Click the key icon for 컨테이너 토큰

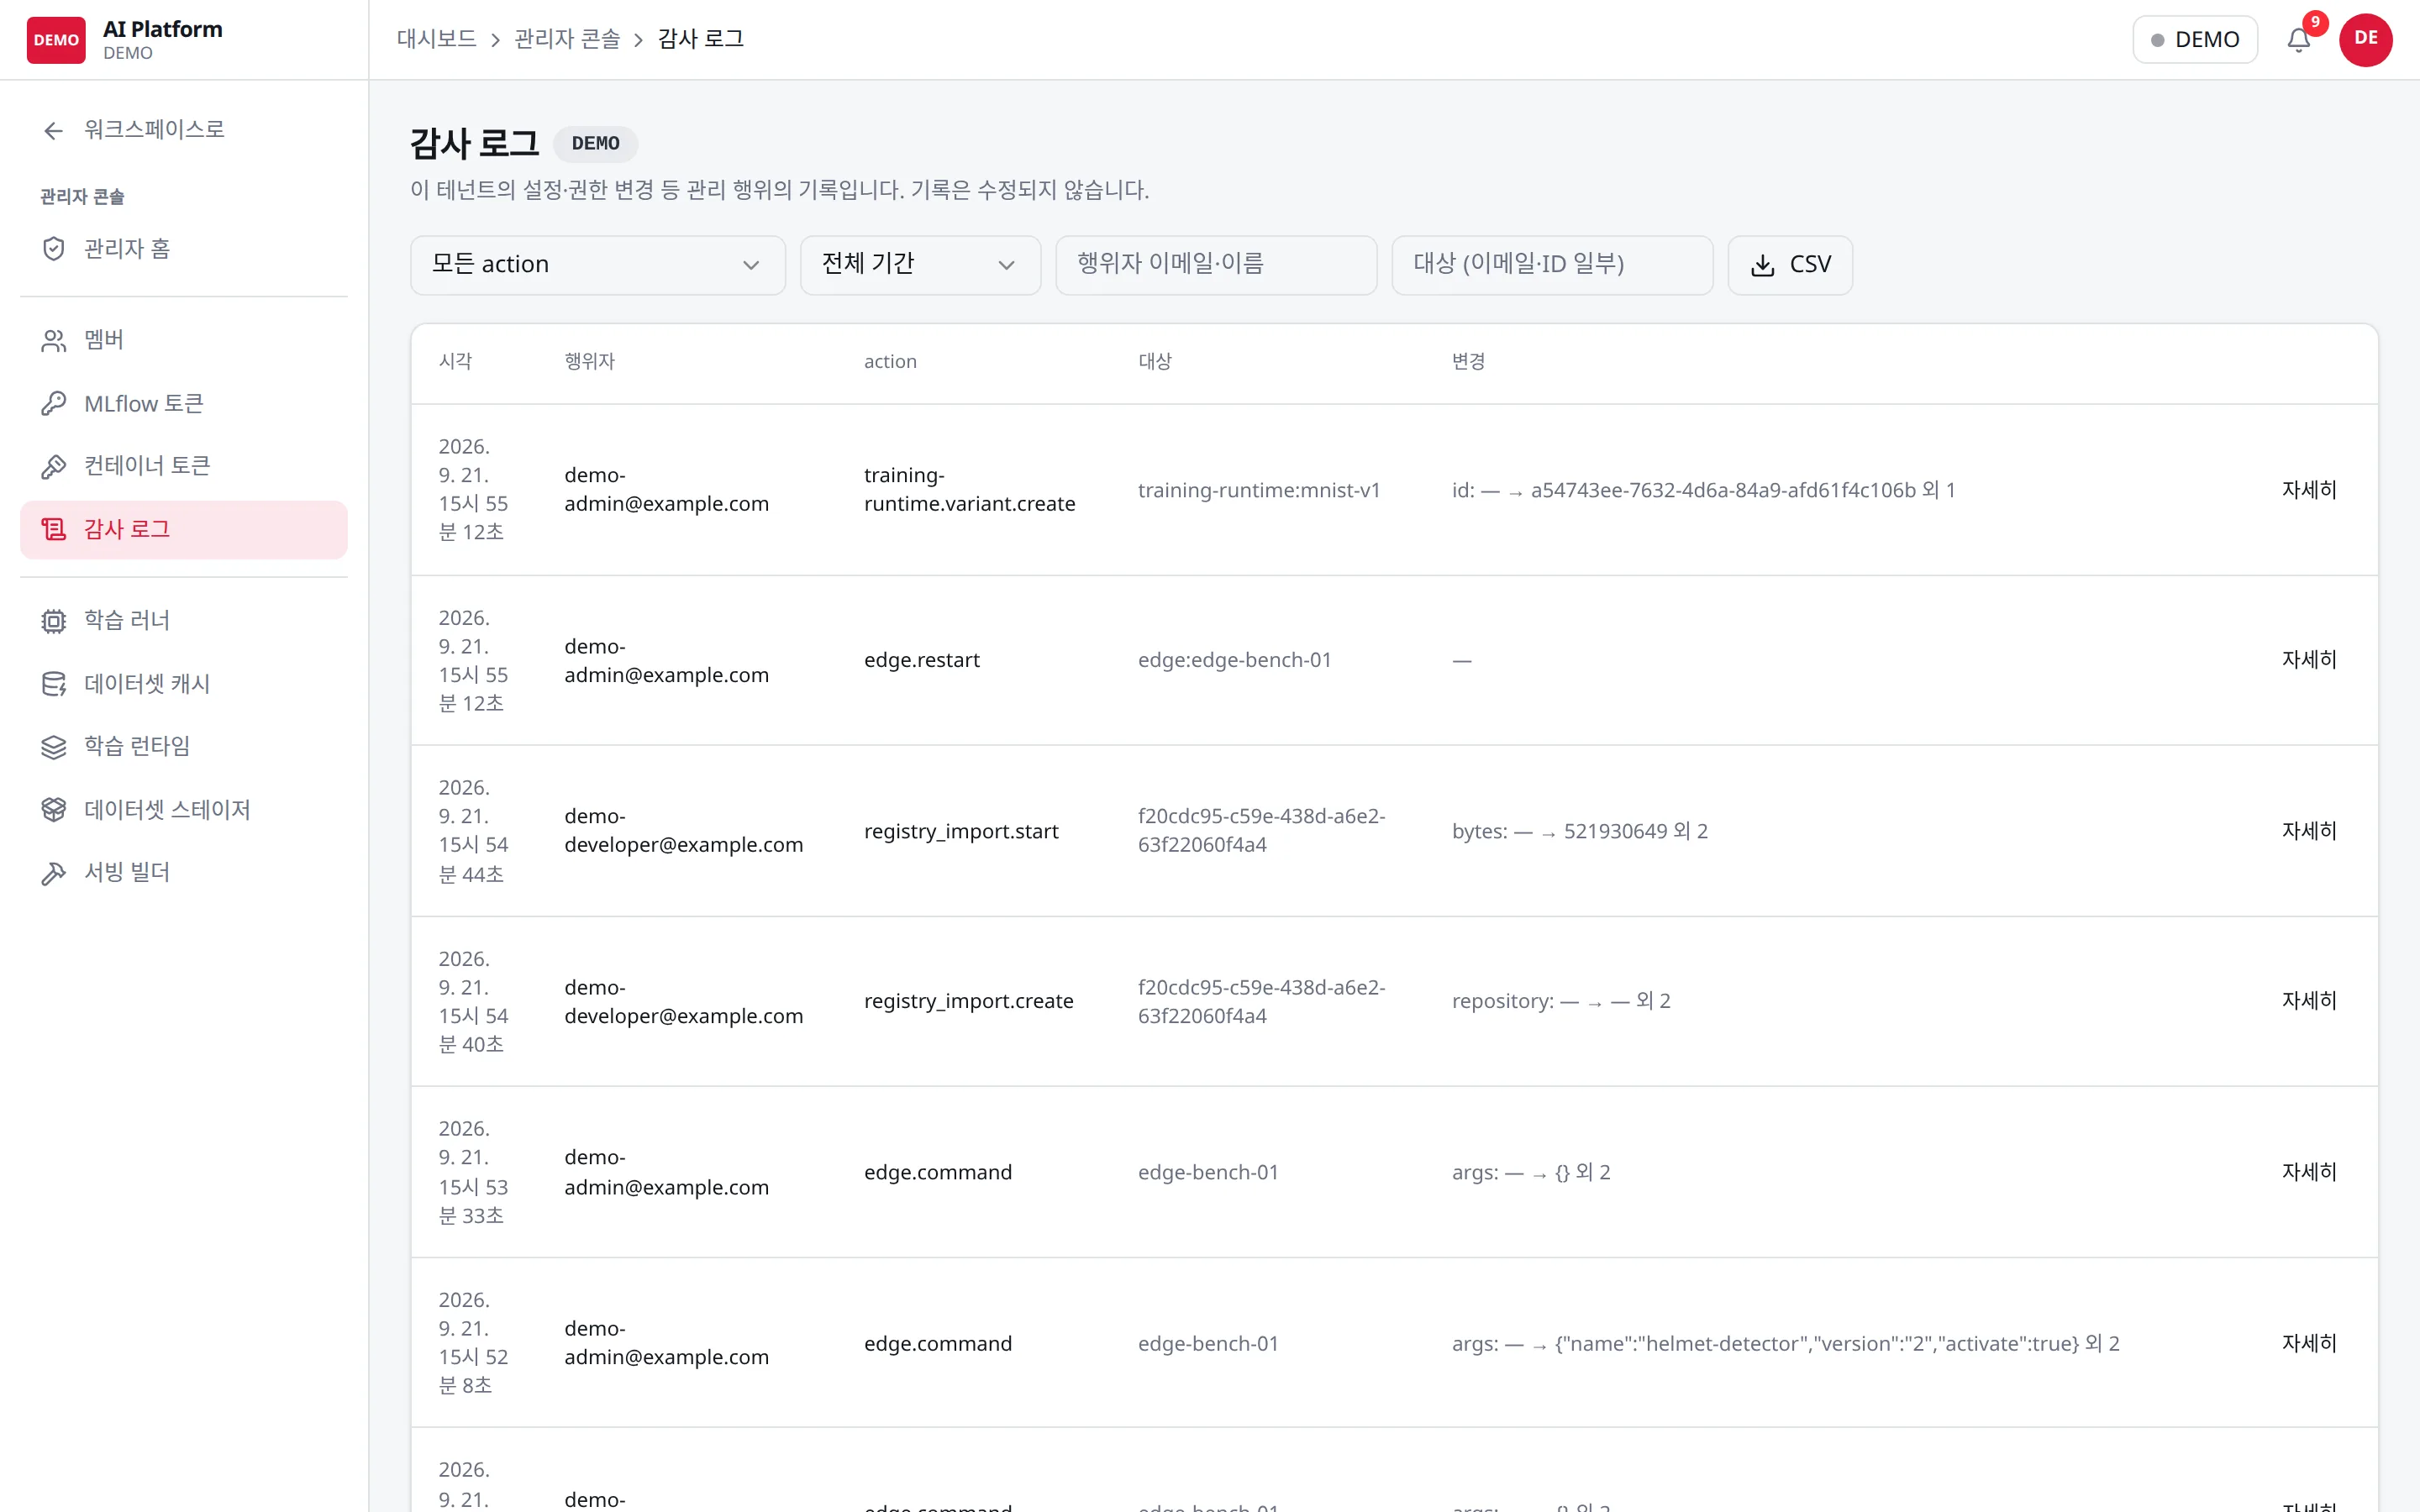tap(54, 467)
